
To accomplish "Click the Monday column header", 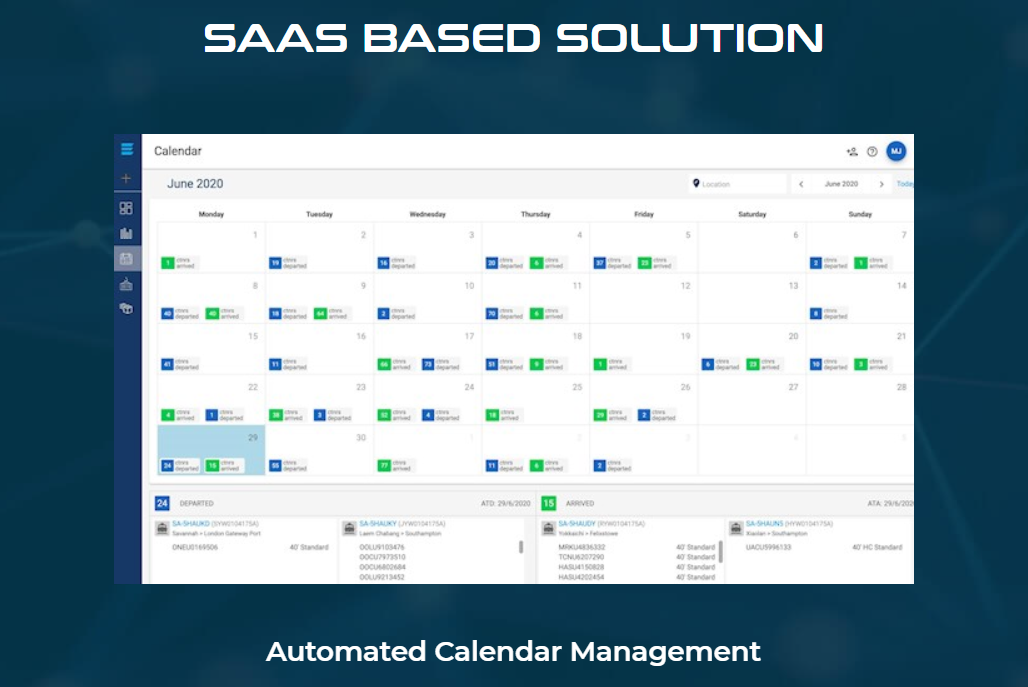I will tap(211, 214).
